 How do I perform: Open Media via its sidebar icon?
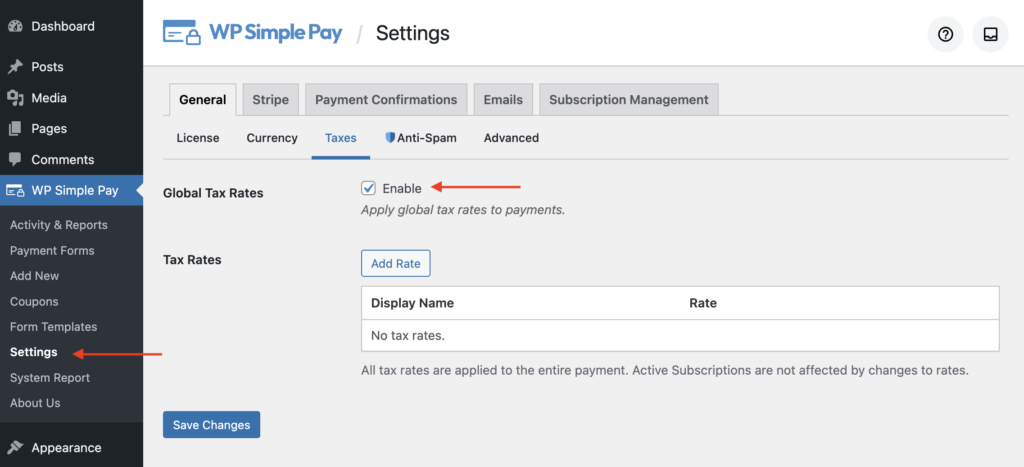[15, 98]
